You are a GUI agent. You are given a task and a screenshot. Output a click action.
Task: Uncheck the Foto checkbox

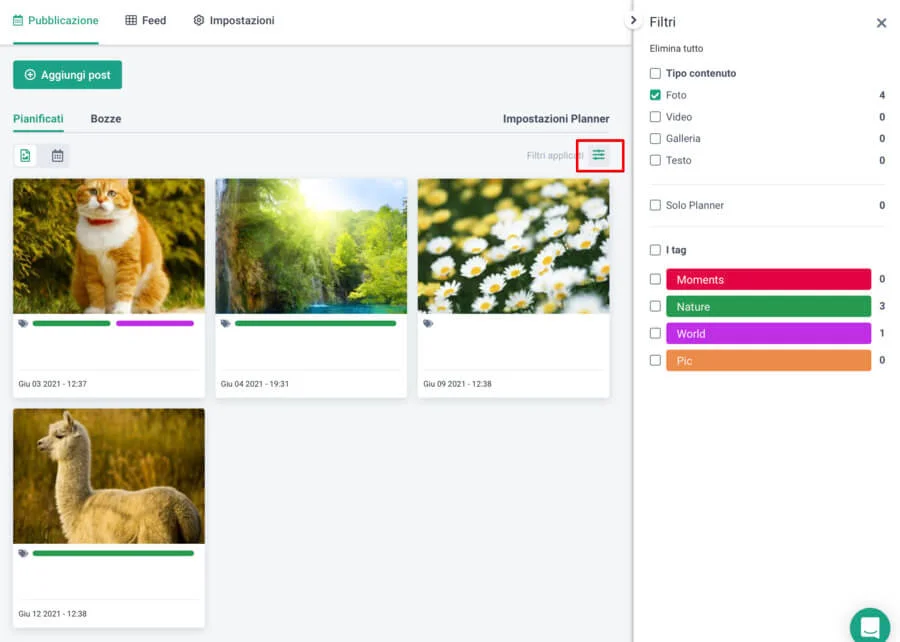pos(655,95)
